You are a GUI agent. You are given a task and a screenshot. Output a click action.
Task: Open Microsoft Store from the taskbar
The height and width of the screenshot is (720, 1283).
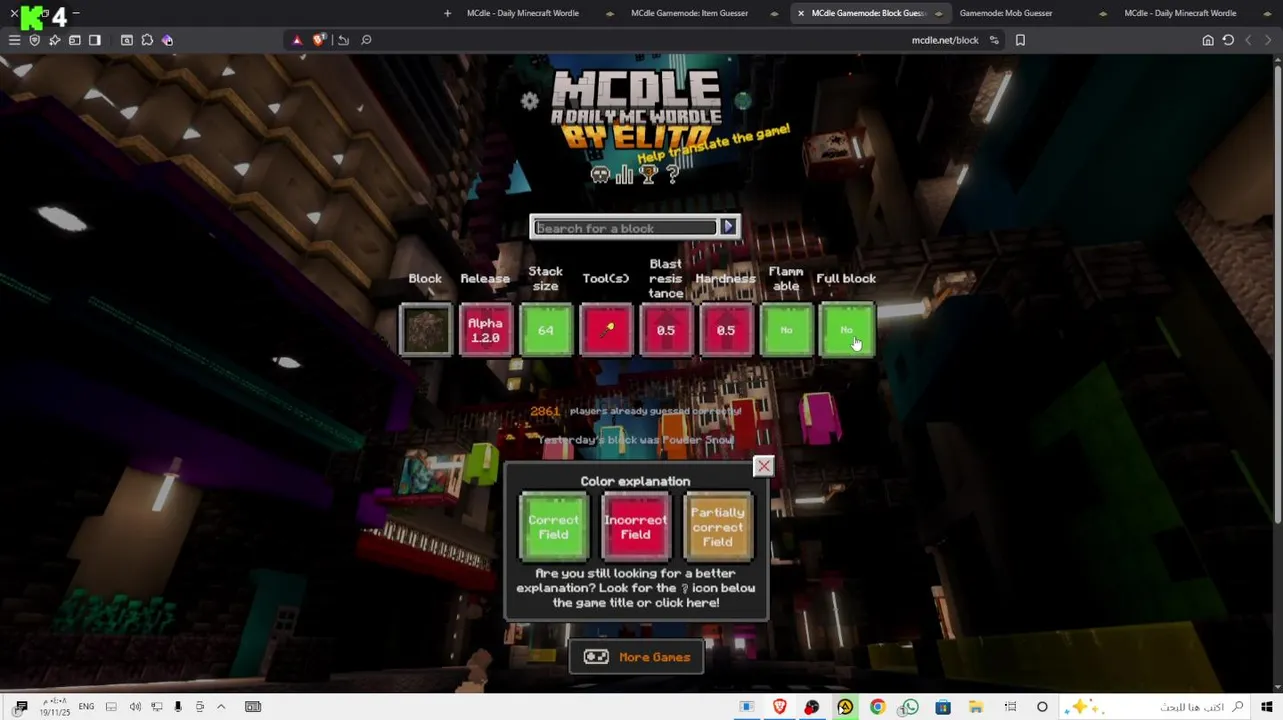pos(942,707)
